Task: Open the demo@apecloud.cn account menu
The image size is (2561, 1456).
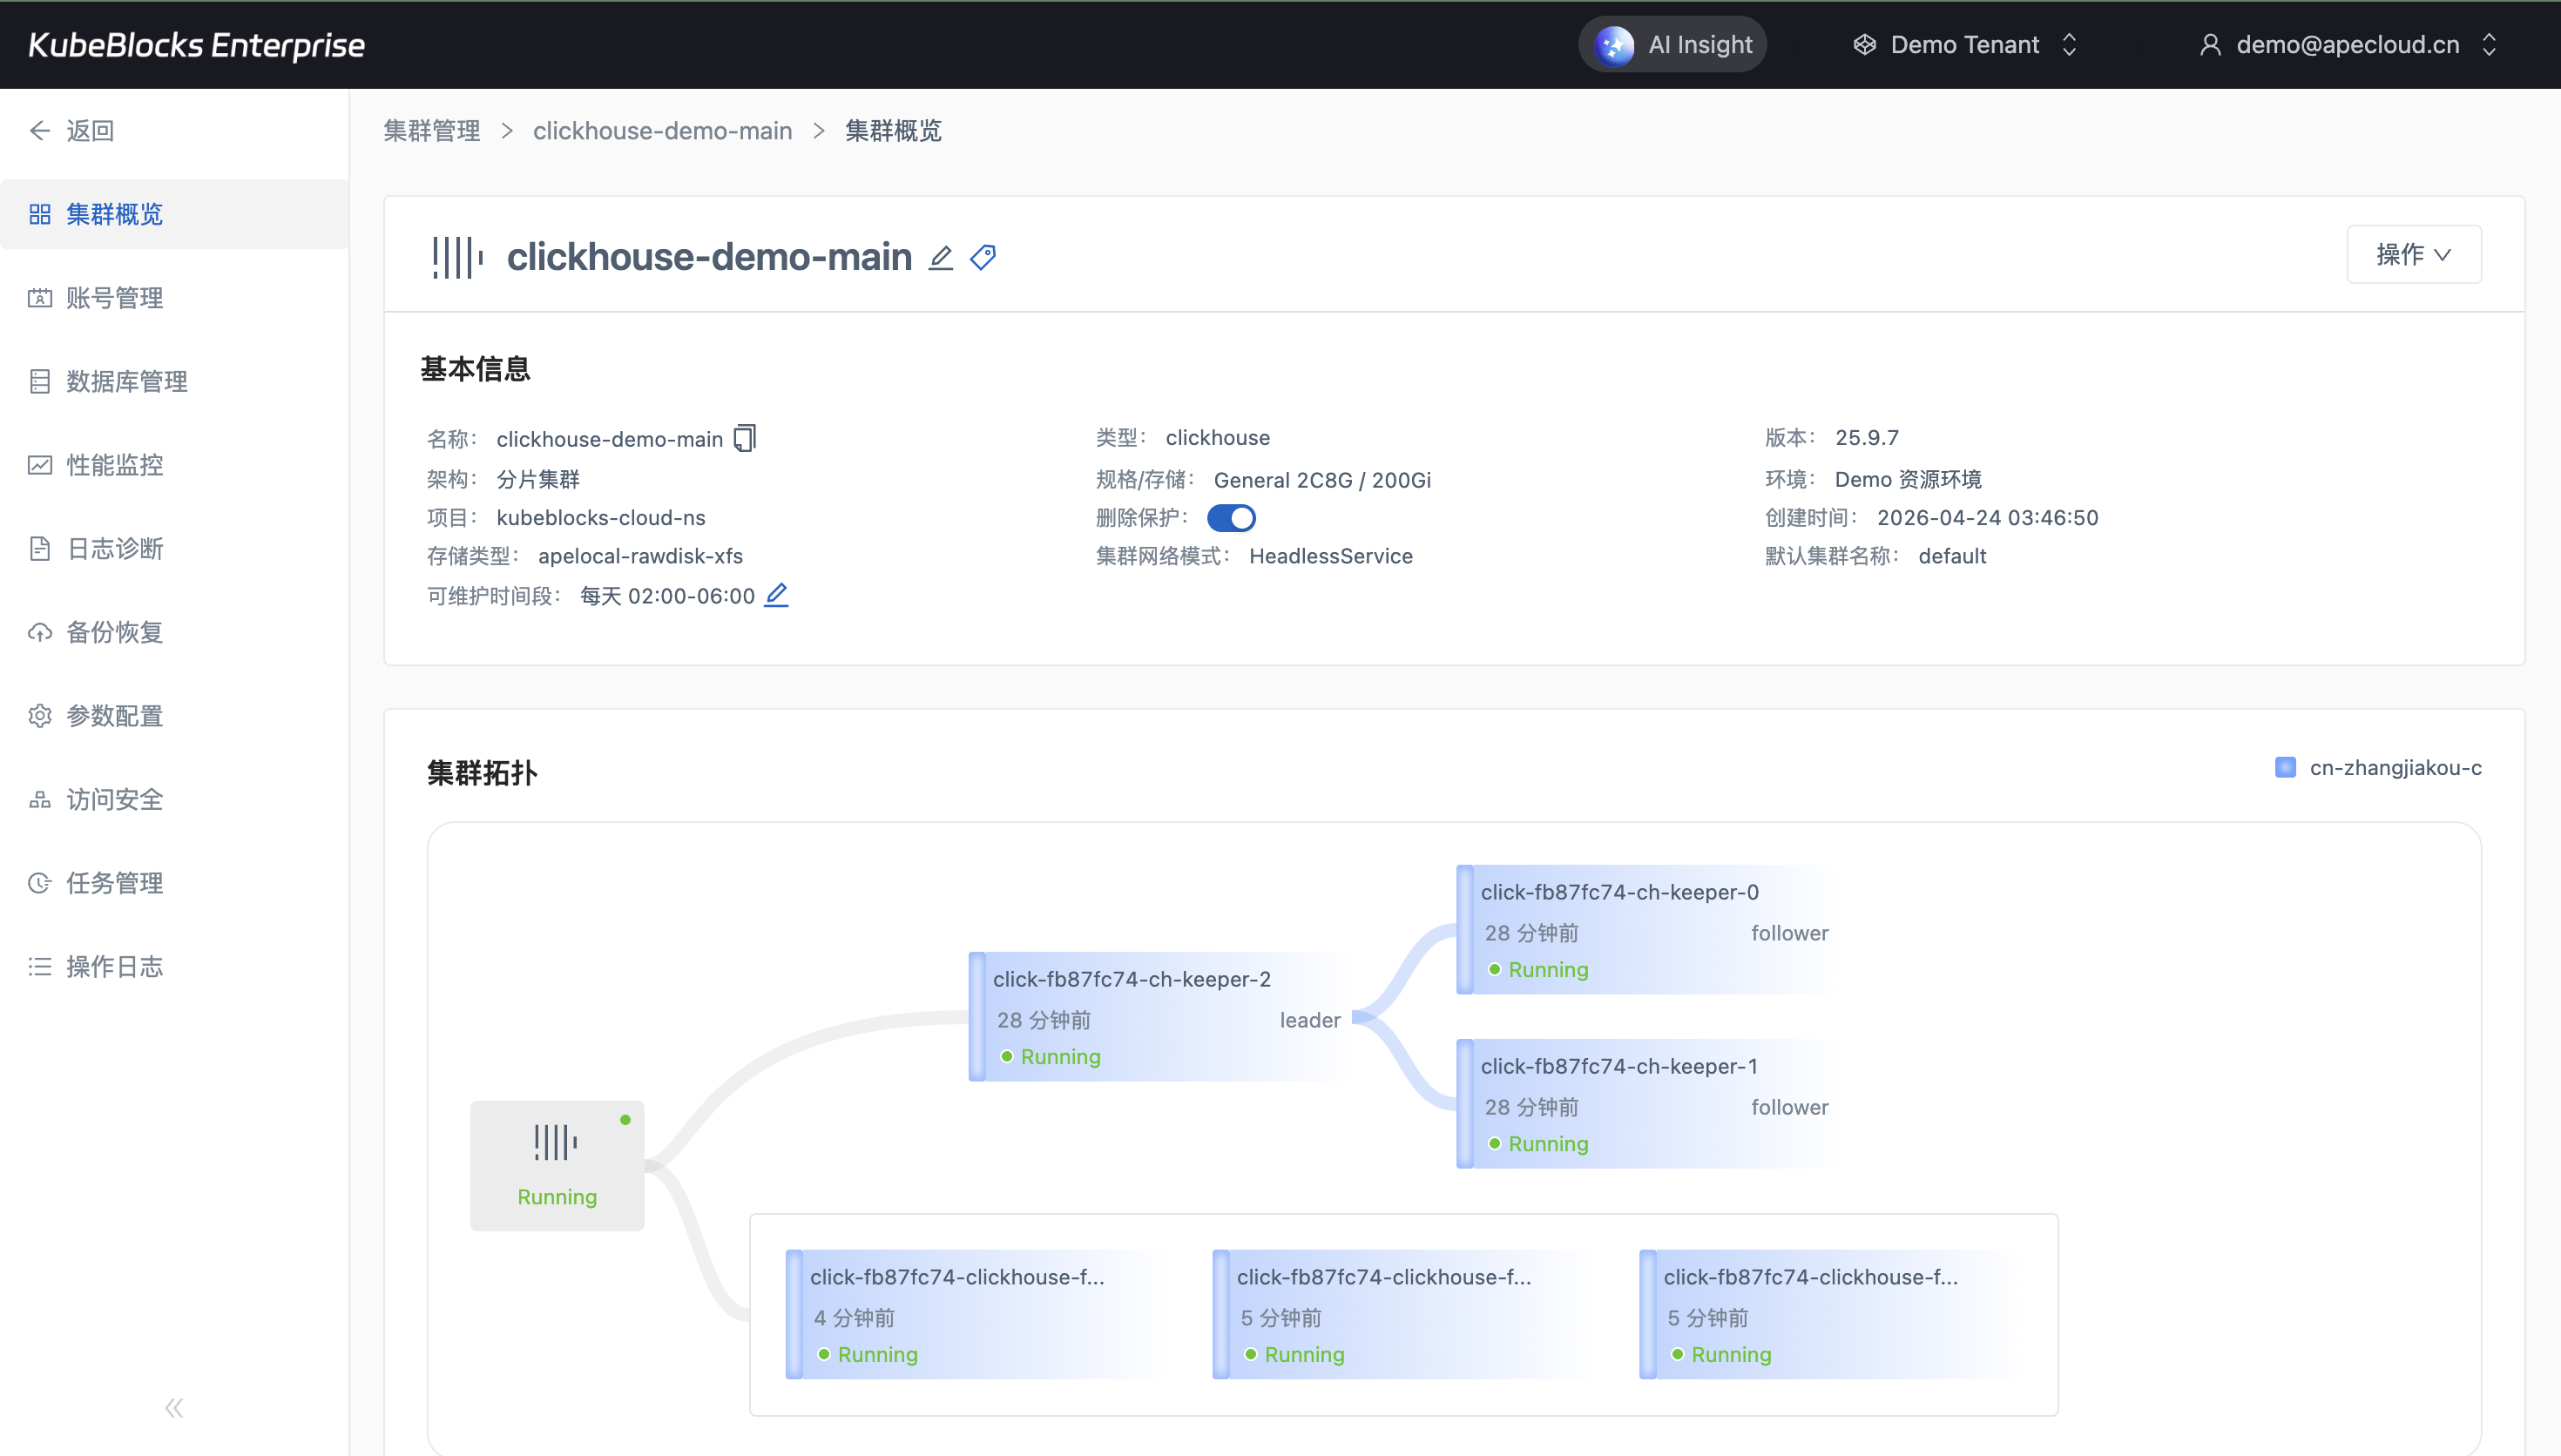Action: tap(2347, 44)
